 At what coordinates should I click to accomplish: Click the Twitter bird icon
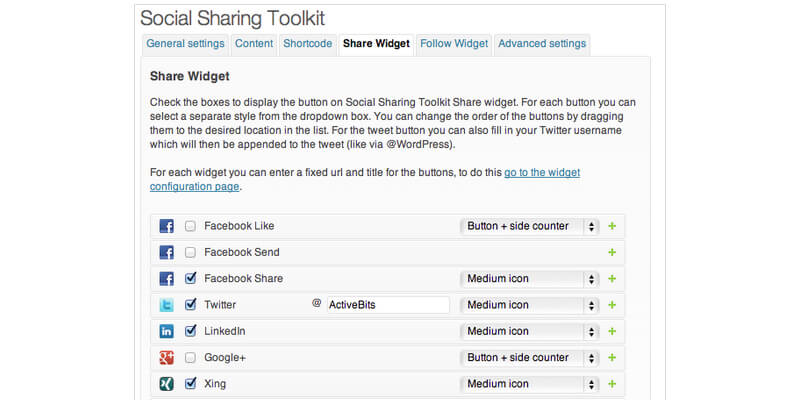[167, 305]
